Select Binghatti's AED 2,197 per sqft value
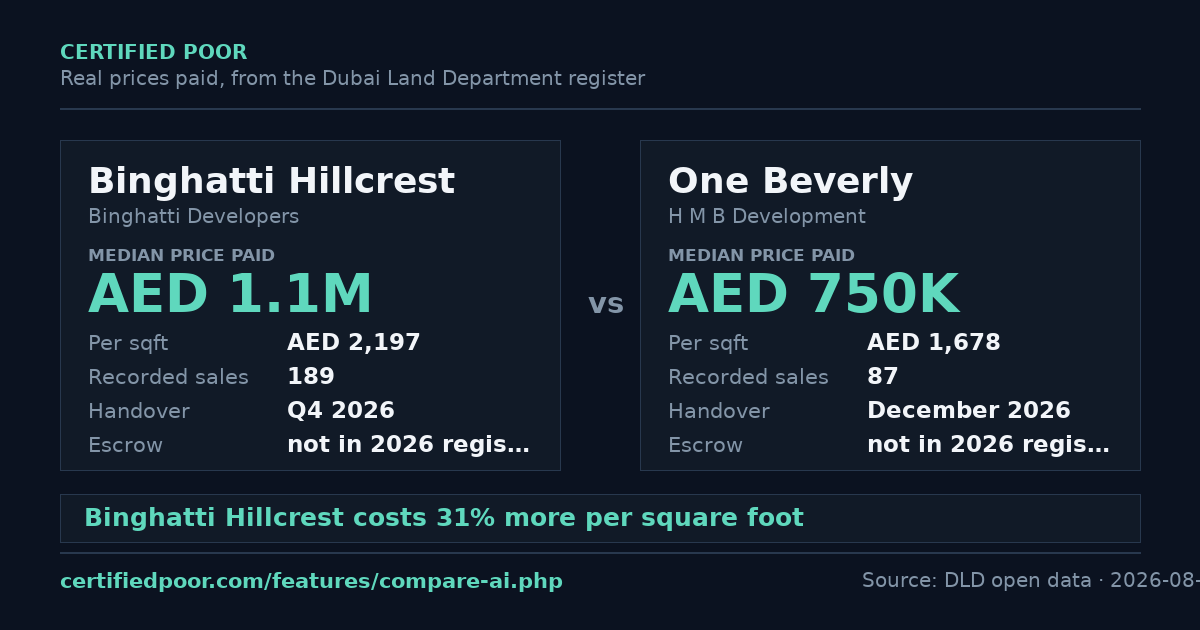 point(353,343)
